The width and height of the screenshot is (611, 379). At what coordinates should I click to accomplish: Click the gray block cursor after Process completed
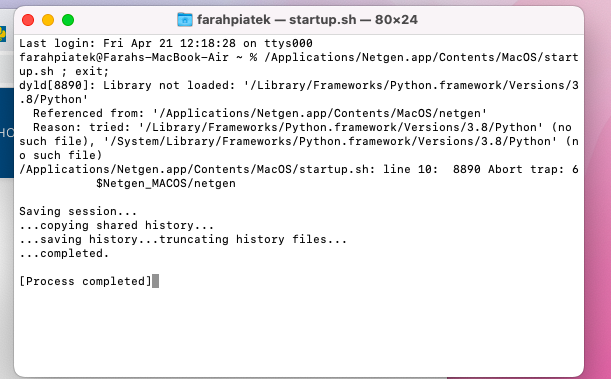(155, 281)
